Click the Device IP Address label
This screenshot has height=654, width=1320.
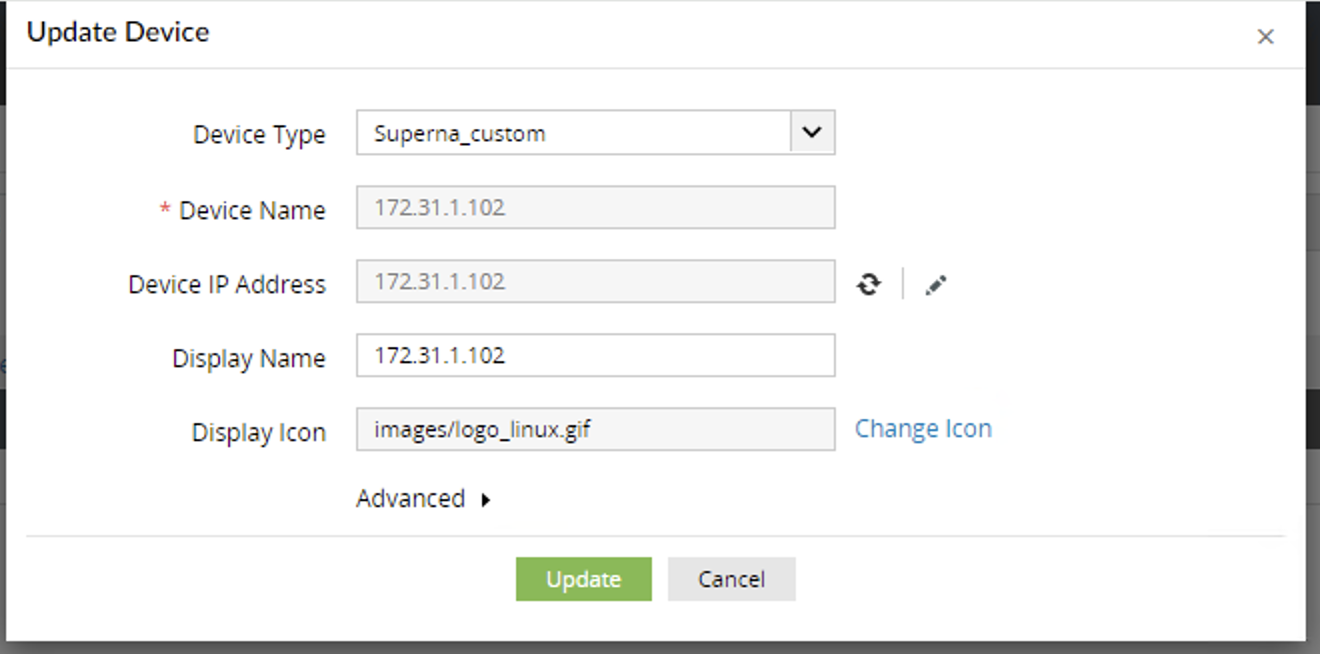pos(227,285)
